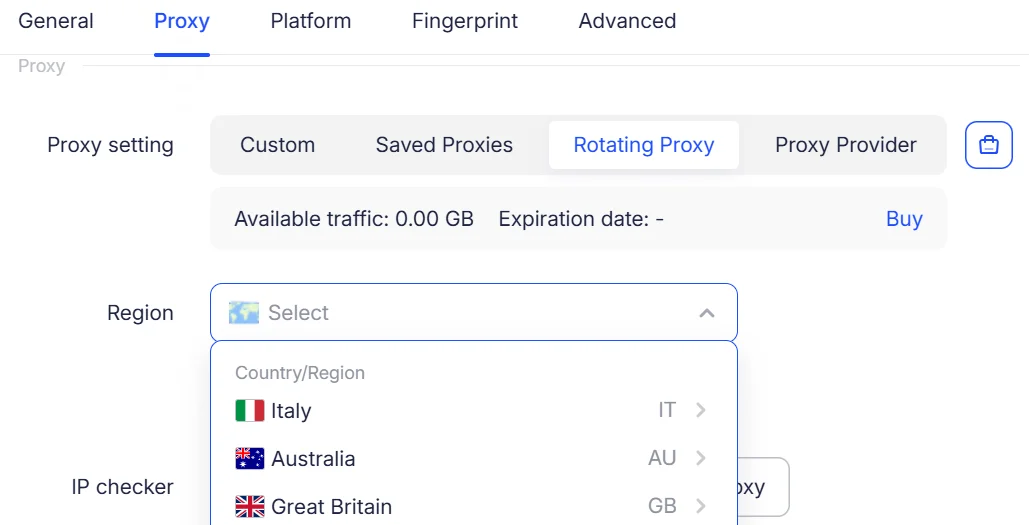The height and width of the screenshot is (525, 1029).
Task: Click the proxy store bag icon
Action: pos(988,145)
